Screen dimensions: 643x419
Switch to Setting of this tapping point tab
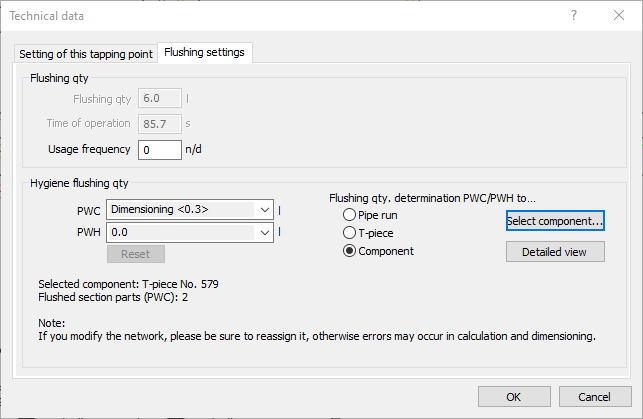click(86, 54)
